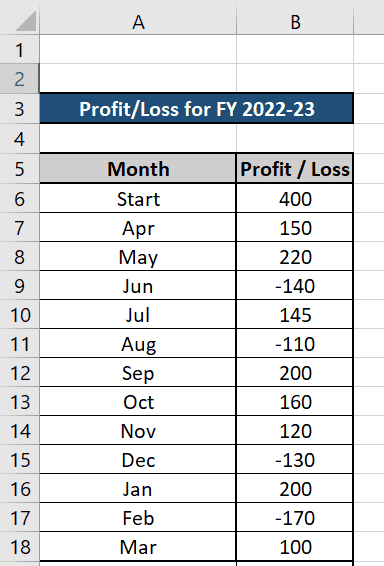Viewport: 384px width, 566px height.
Task: Select the Month header cell
Action: (x=138, y=169)
